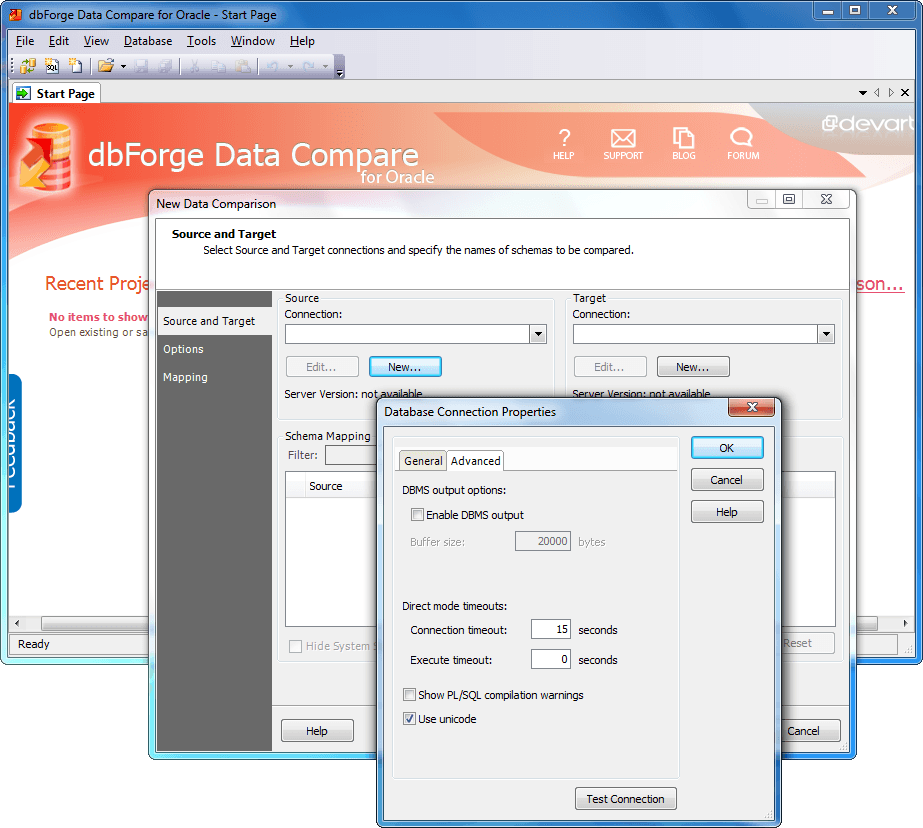Expand the Undo history dropdown arrow
Viewport: 923px width, 828px height.
coord(290,66)
